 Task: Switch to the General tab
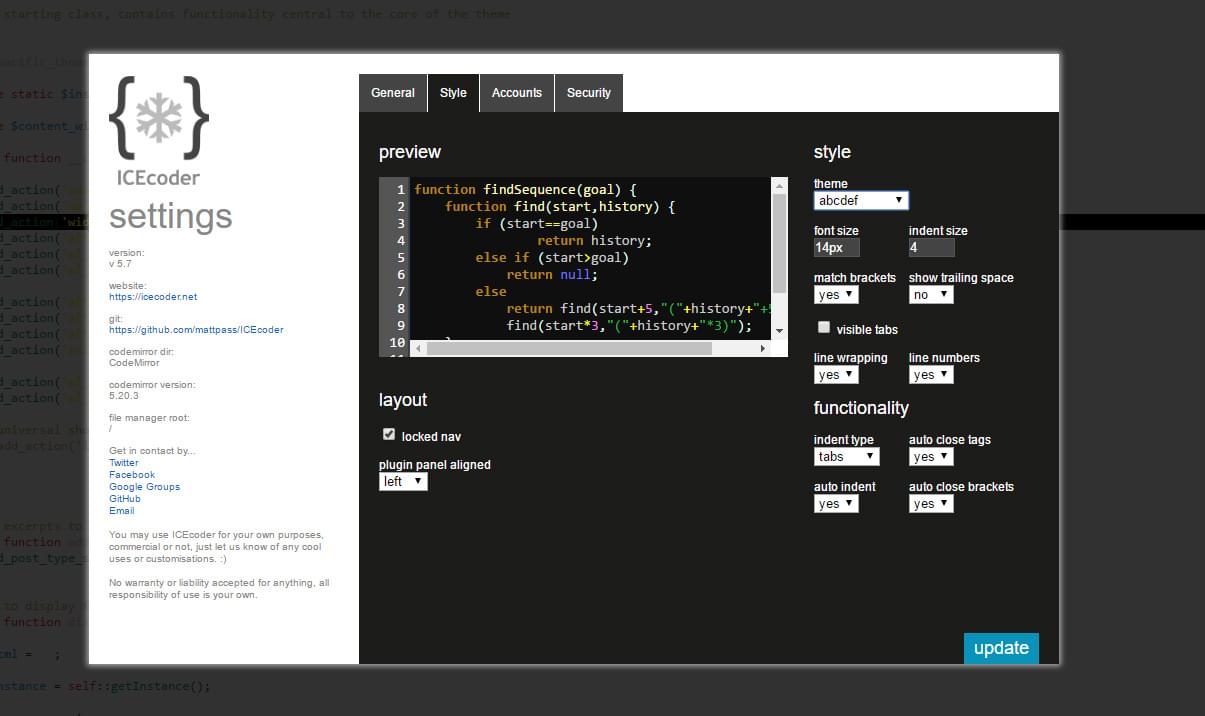[x=392, y=93]
